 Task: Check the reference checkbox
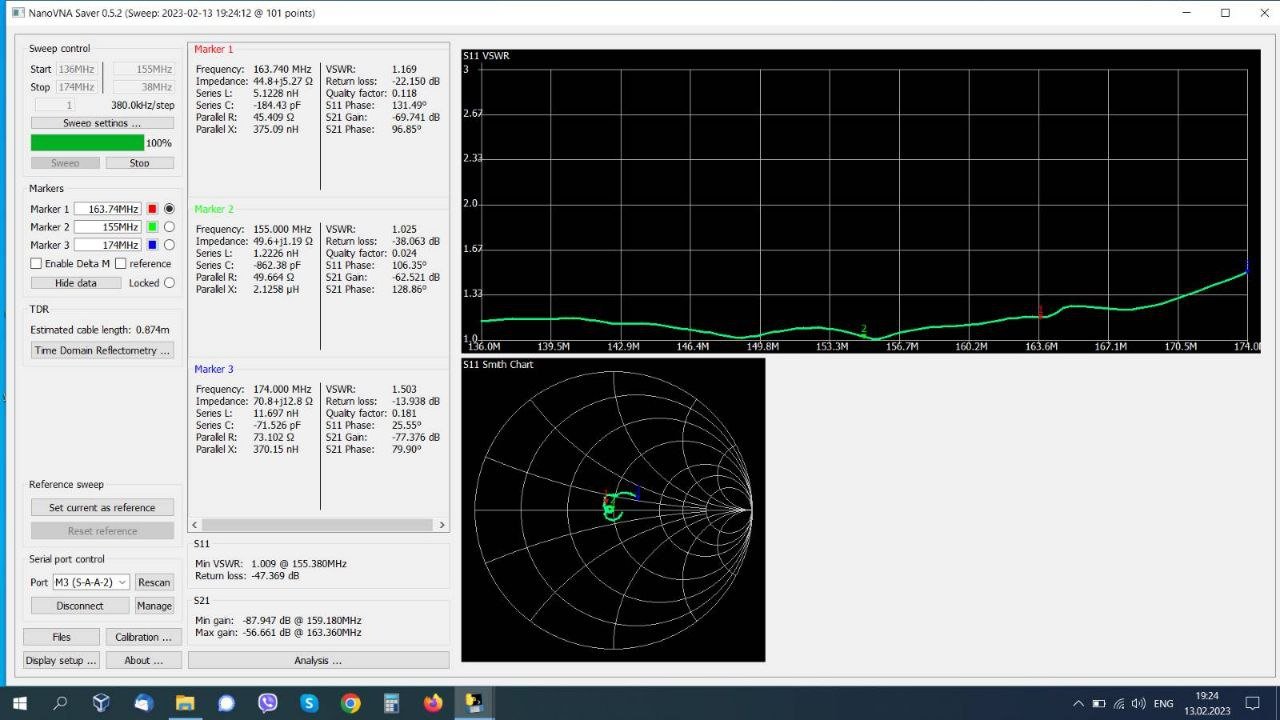pos(121,264)
